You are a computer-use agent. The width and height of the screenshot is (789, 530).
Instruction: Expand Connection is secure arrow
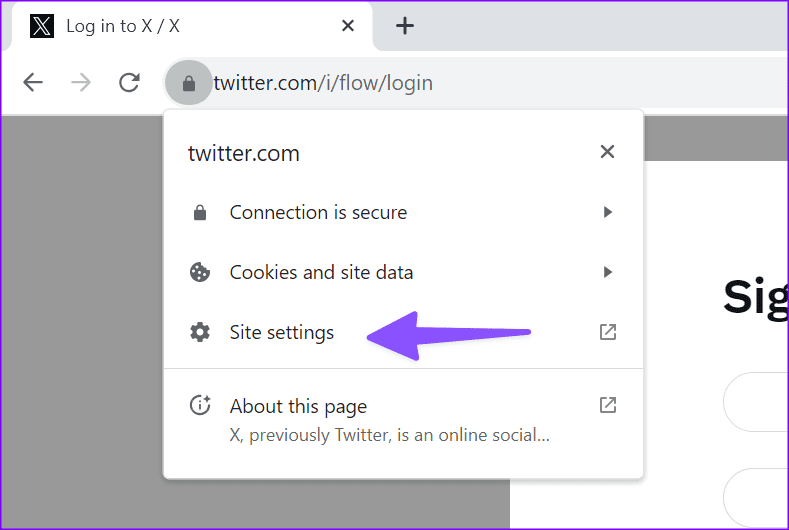607,212
